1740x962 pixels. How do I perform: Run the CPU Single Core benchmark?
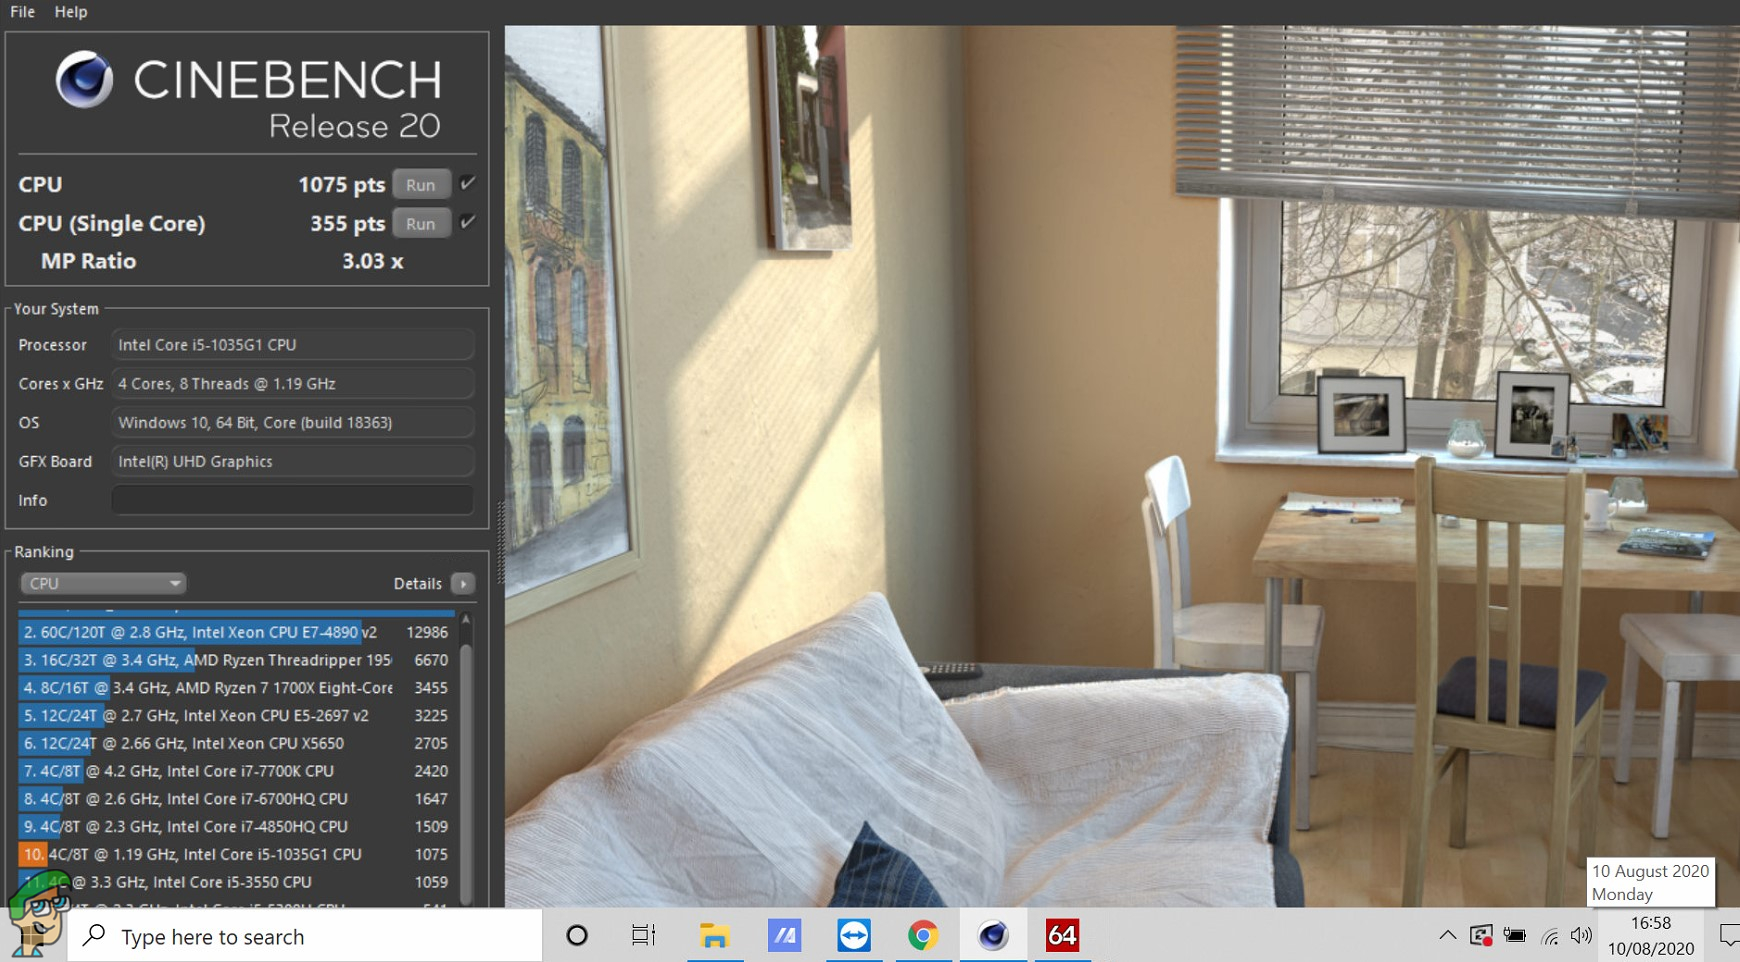coord(421,224)
